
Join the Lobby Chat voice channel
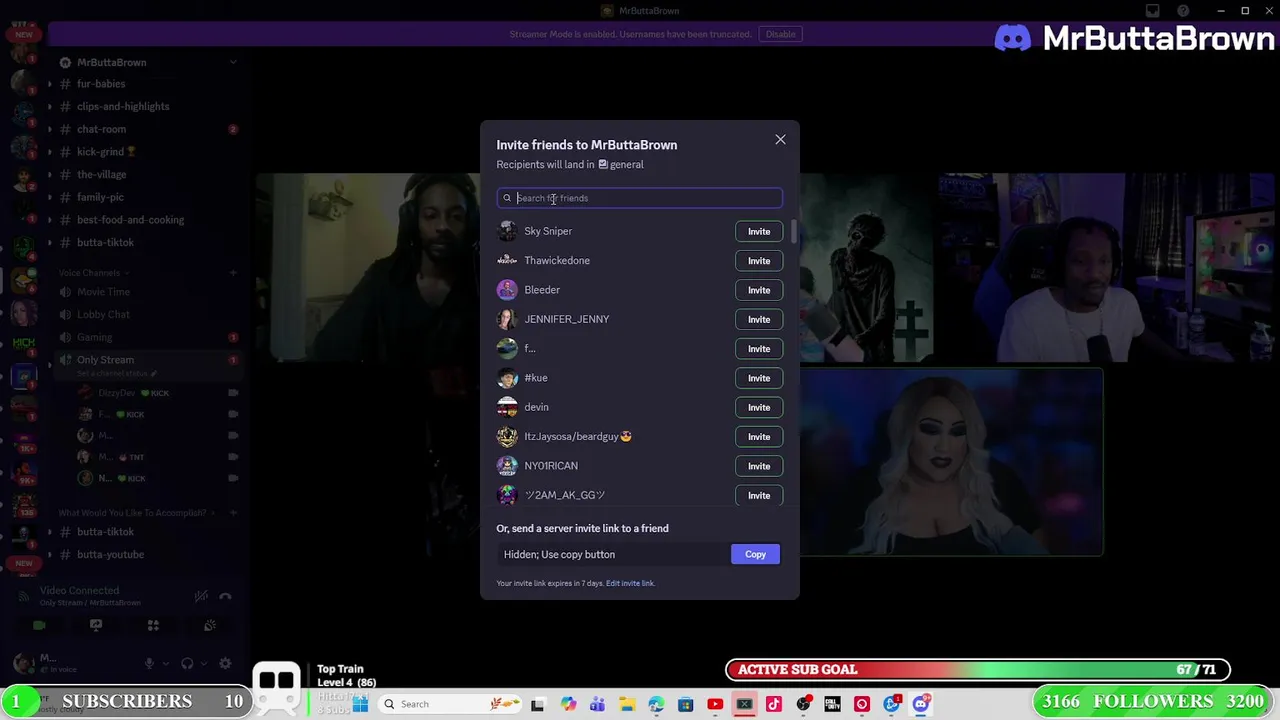104,314
